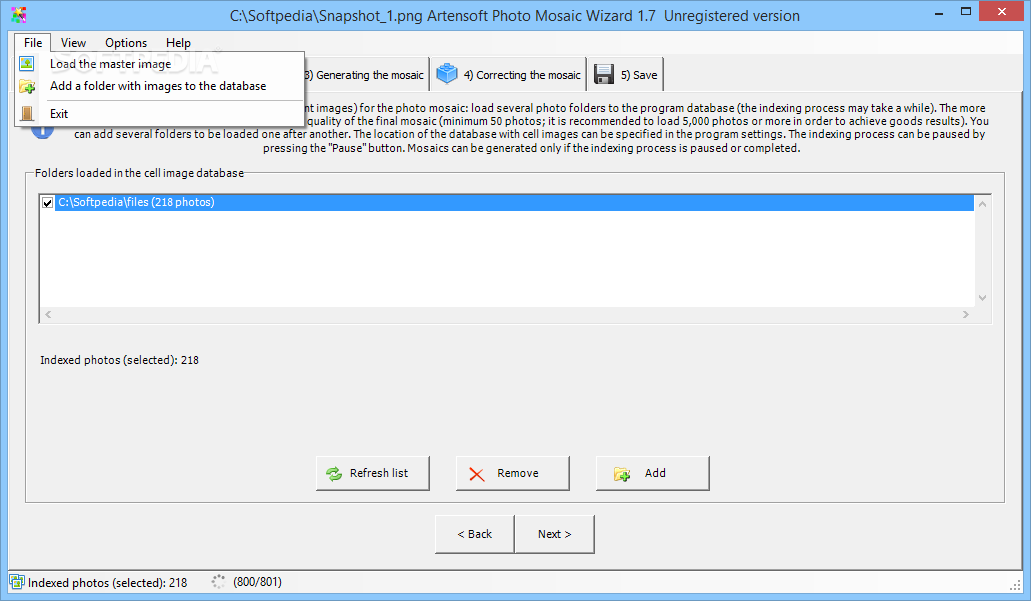Click the folder list scroll up arrow
Viewport: 1031px width, 601px height.
pyautogui.click(x=982, y=204)
